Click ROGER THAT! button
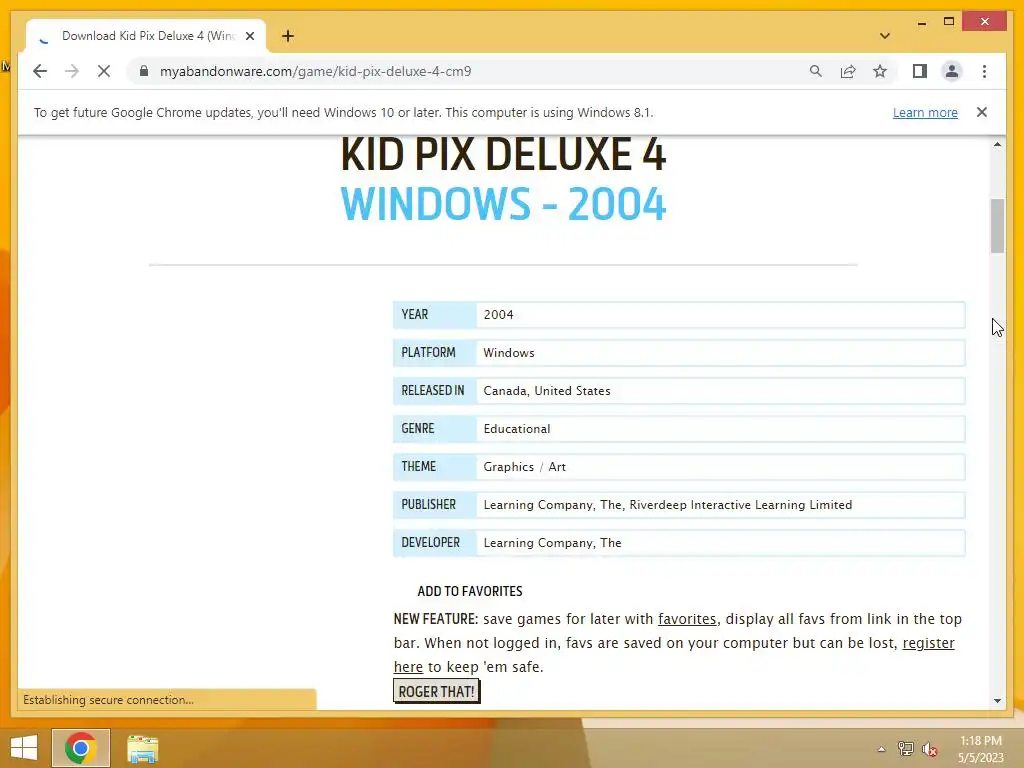 436,692
